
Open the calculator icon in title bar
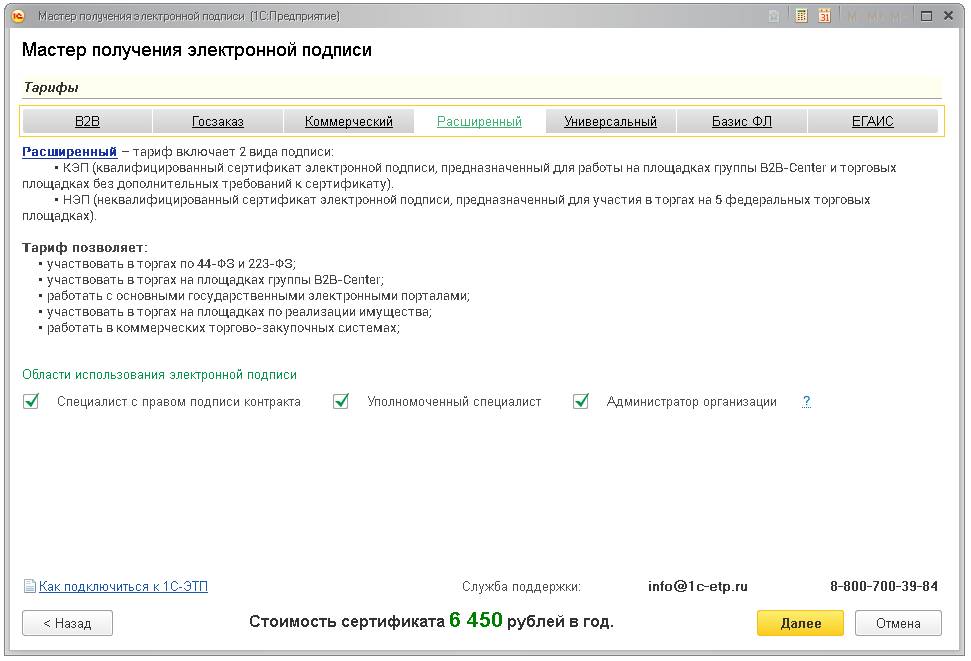pyautogui.click(x=801, y=16)
